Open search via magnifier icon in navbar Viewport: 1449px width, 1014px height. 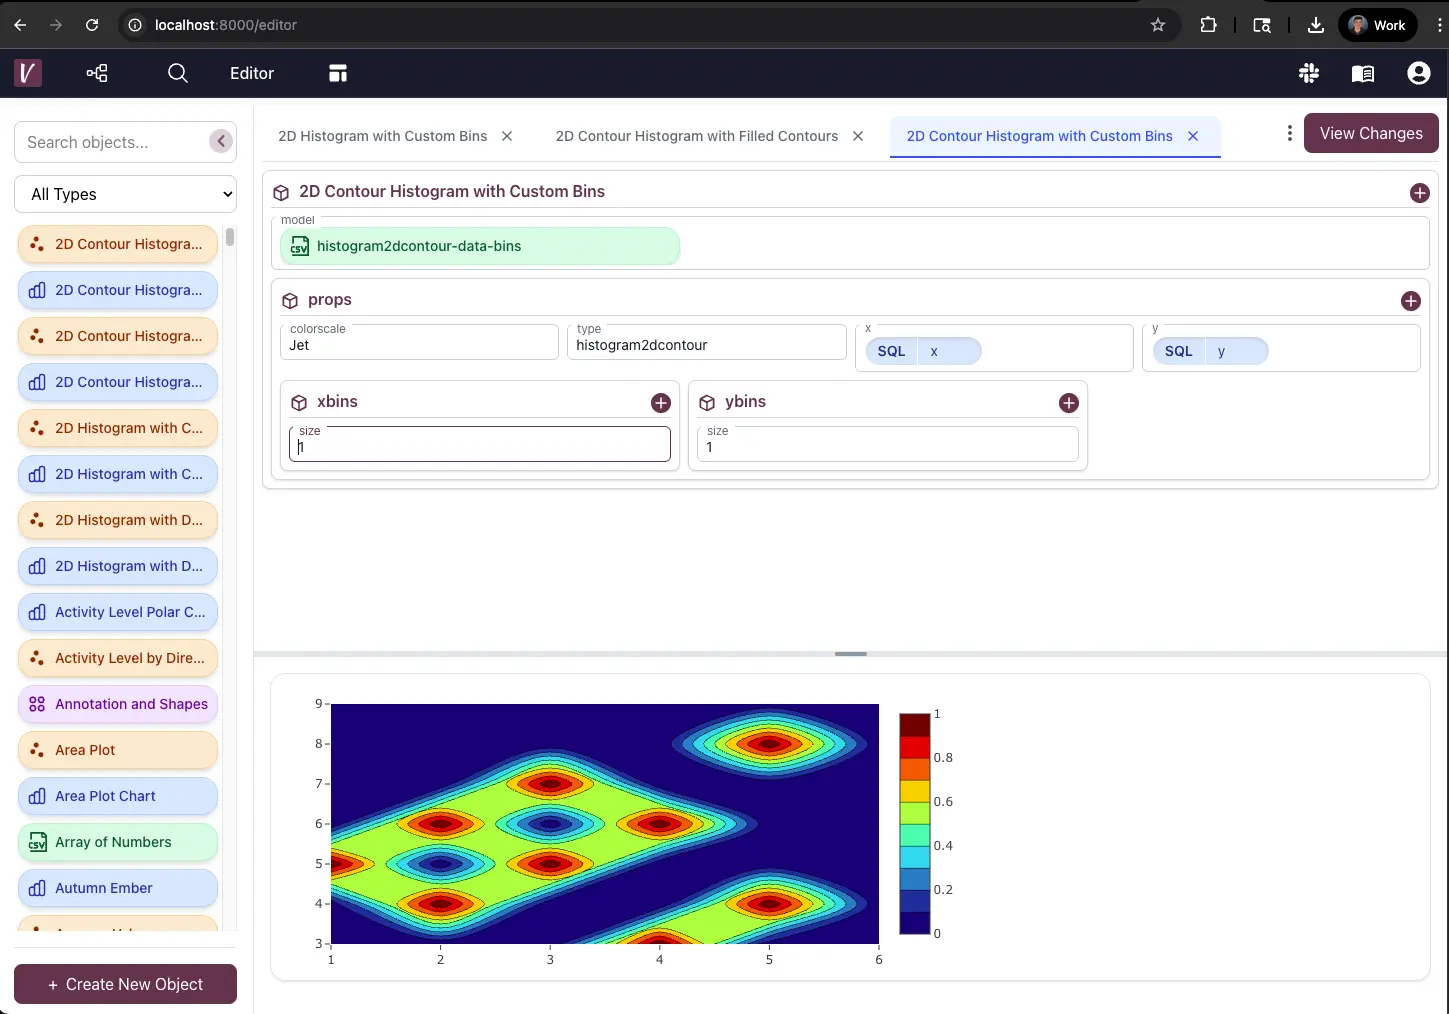tap(177, 73)
